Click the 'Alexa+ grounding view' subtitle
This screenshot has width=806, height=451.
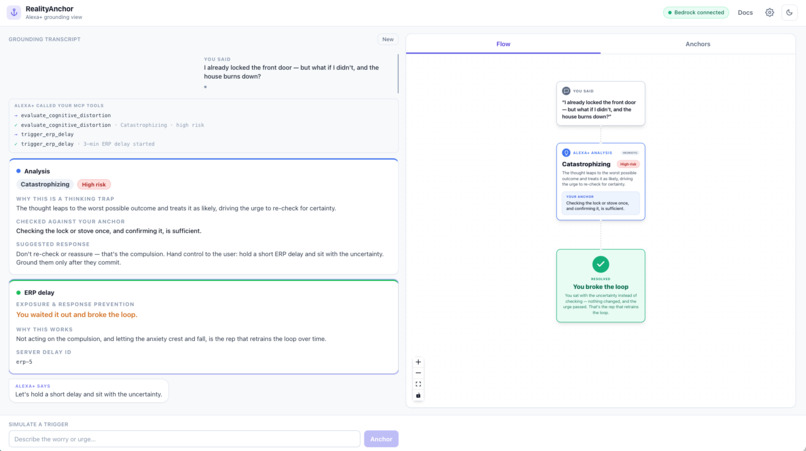point(54,17)
